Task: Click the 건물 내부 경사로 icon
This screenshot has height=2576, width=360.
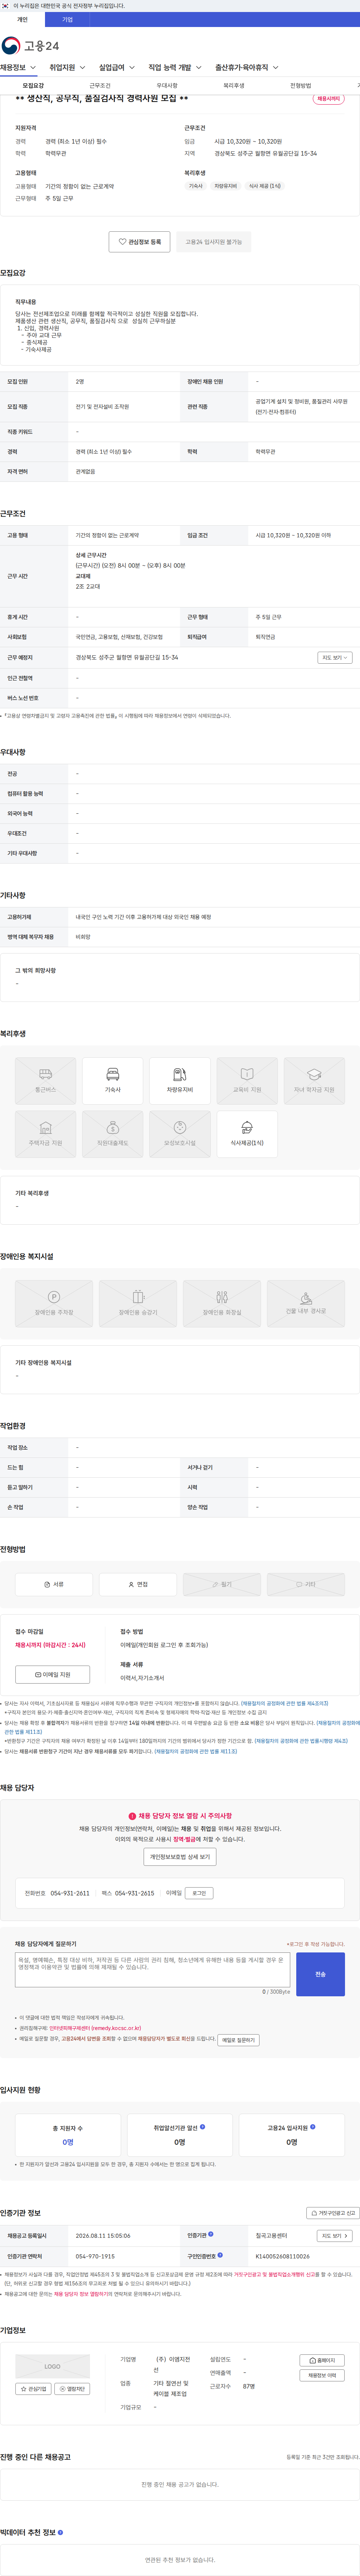Action: point(306,1304)
